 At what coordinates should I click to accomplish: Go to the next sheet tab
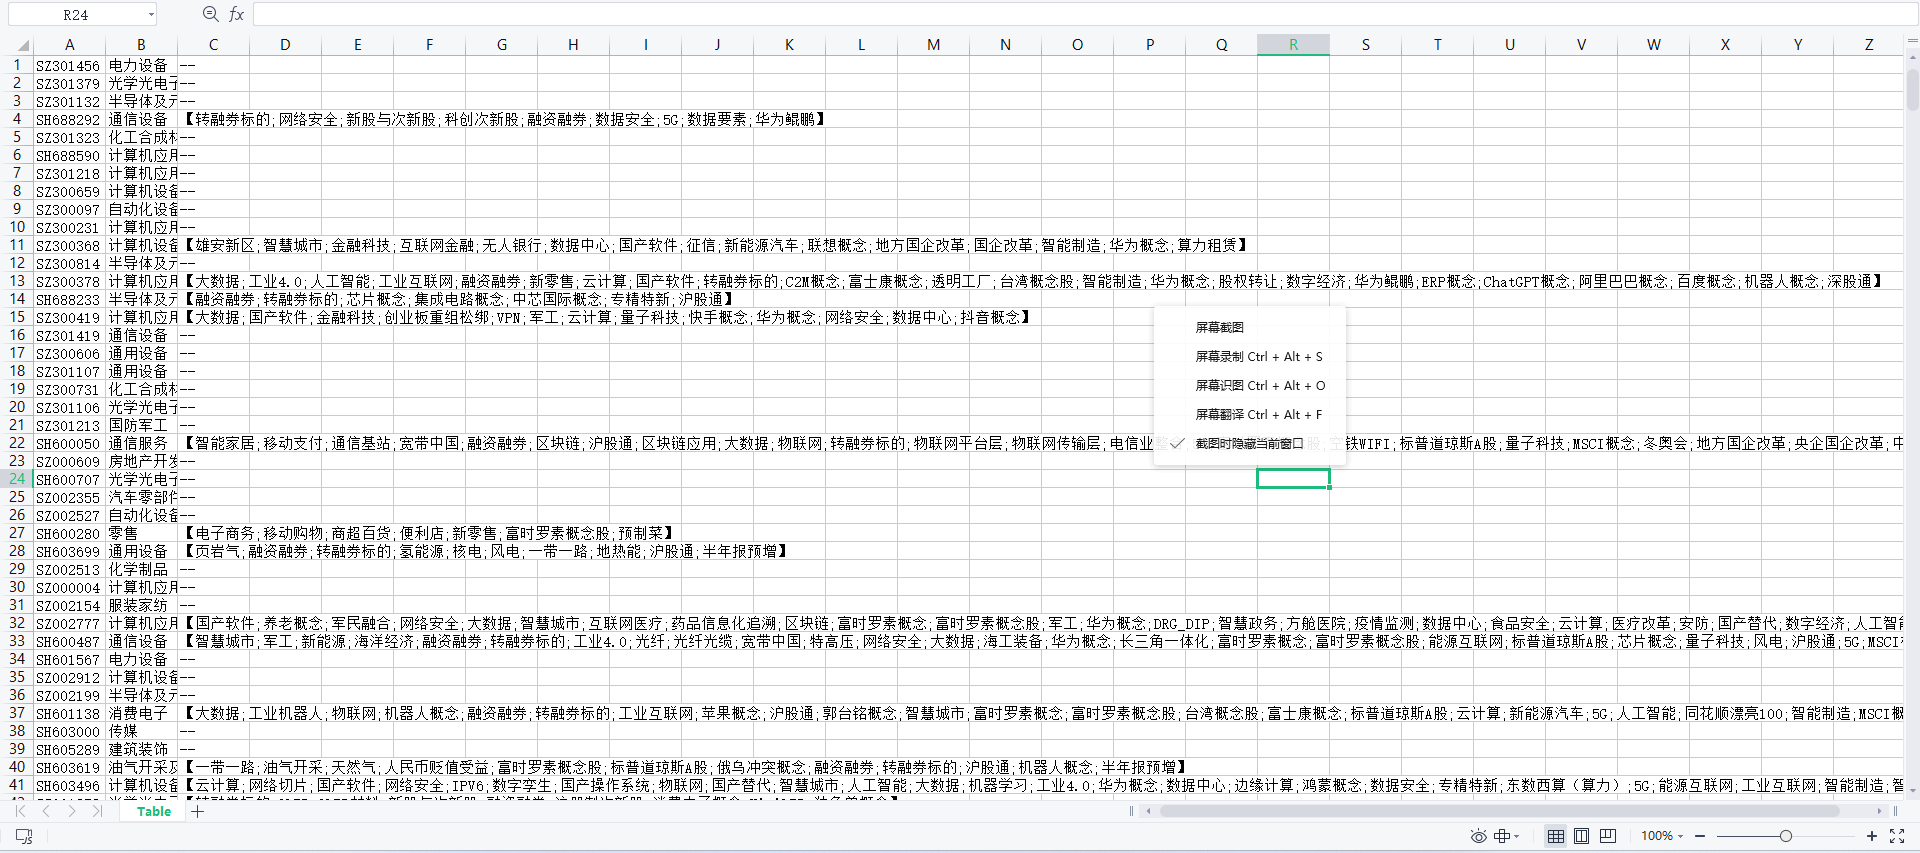(71, 811)
